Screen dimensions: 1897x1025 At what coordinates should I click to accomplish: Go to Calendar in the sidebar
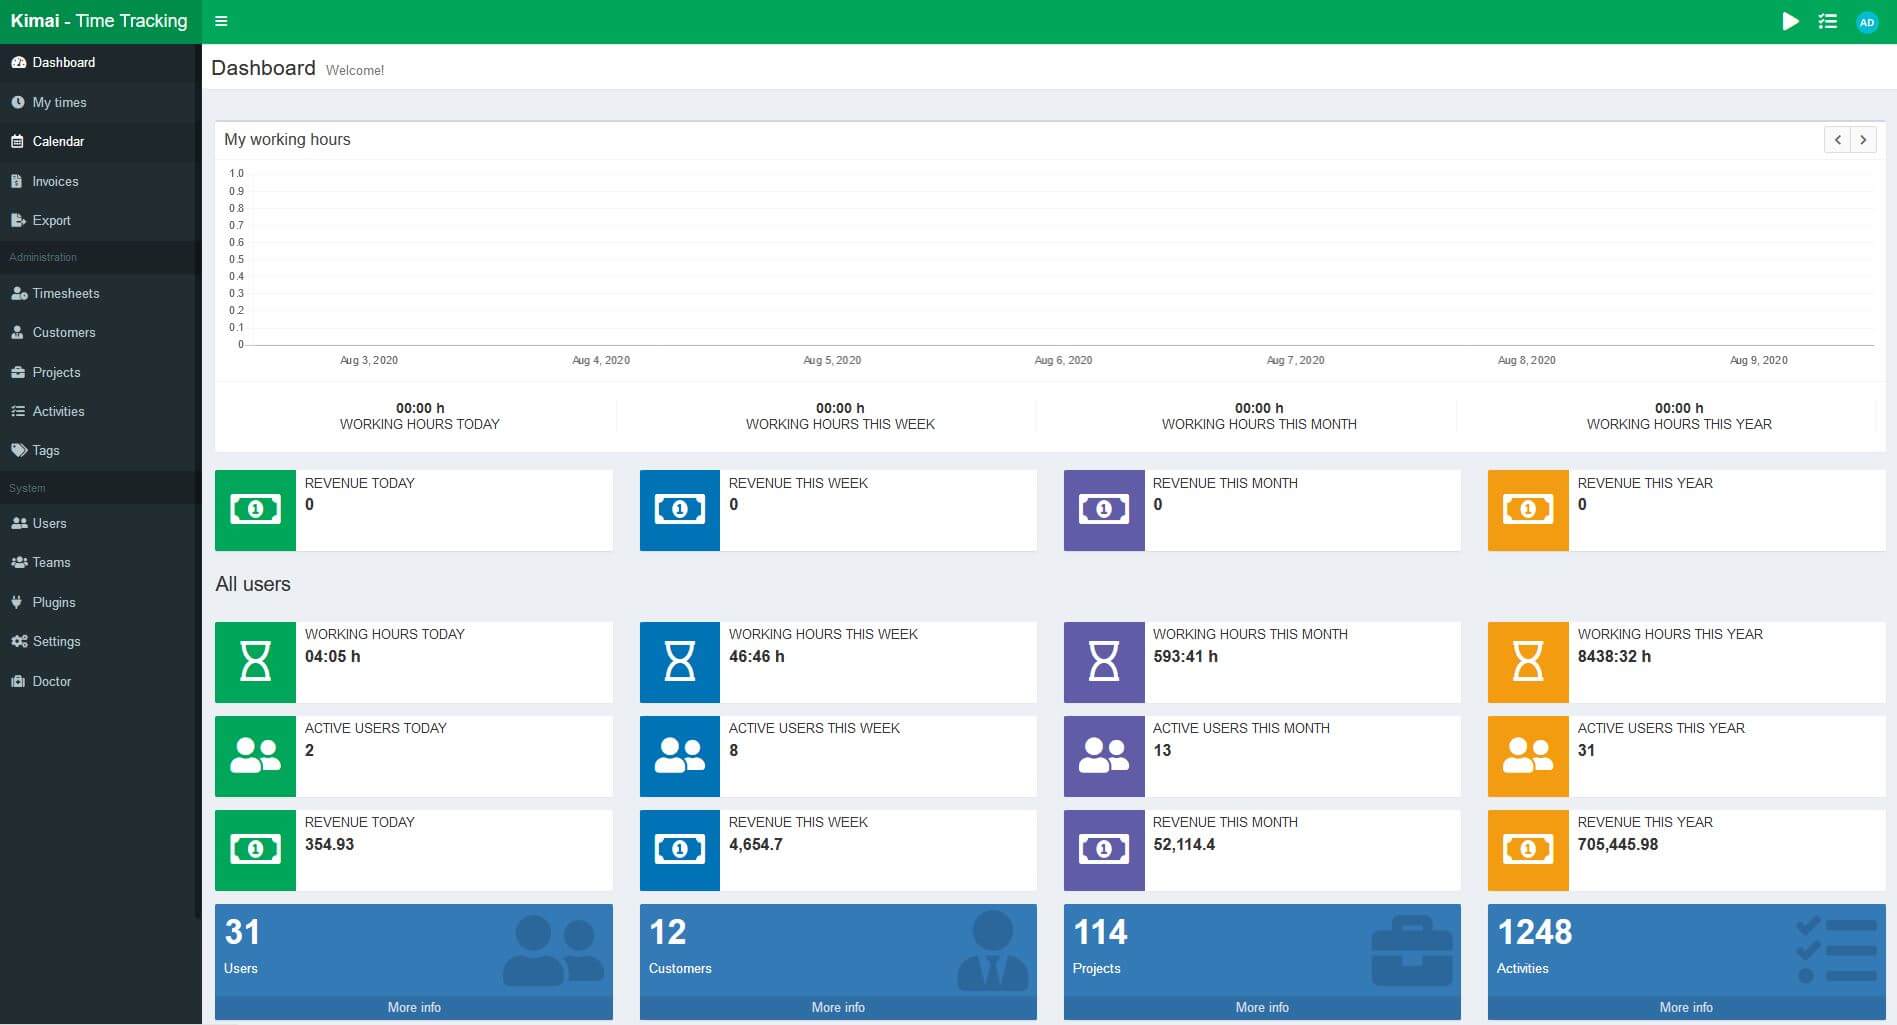coord(58,141)
